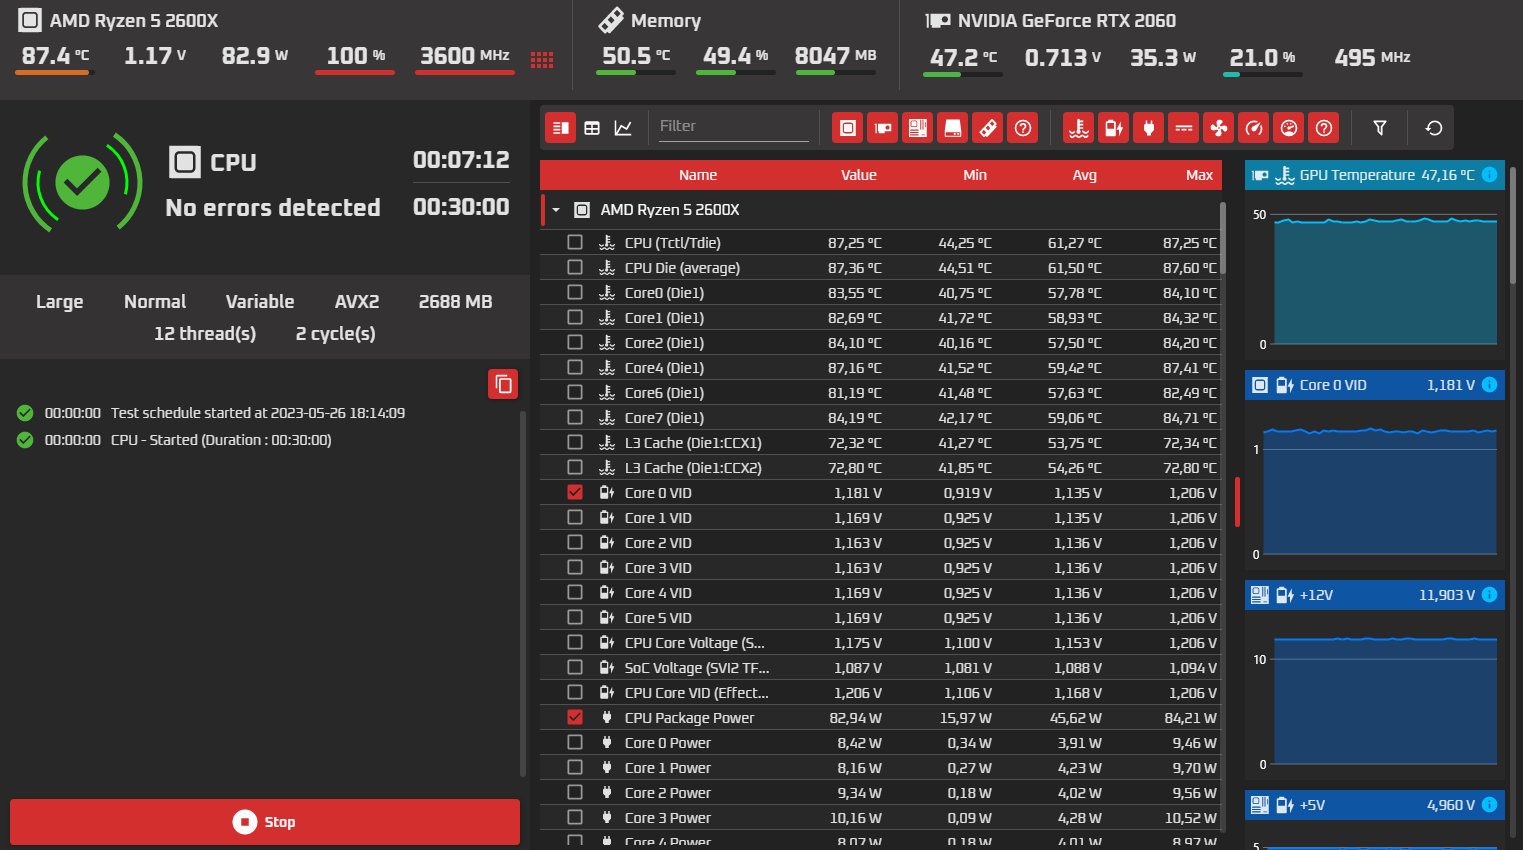Toggle the memory stick hardware filter icon
The width and height of the screenshot is (1523, 850).
(x=988, y=128)
